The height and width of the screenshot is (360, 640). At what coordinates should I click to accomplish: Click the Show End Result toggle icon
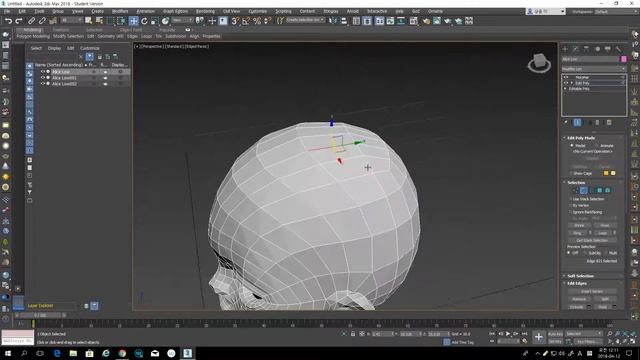pyautogui.click(x=577, y=122)
